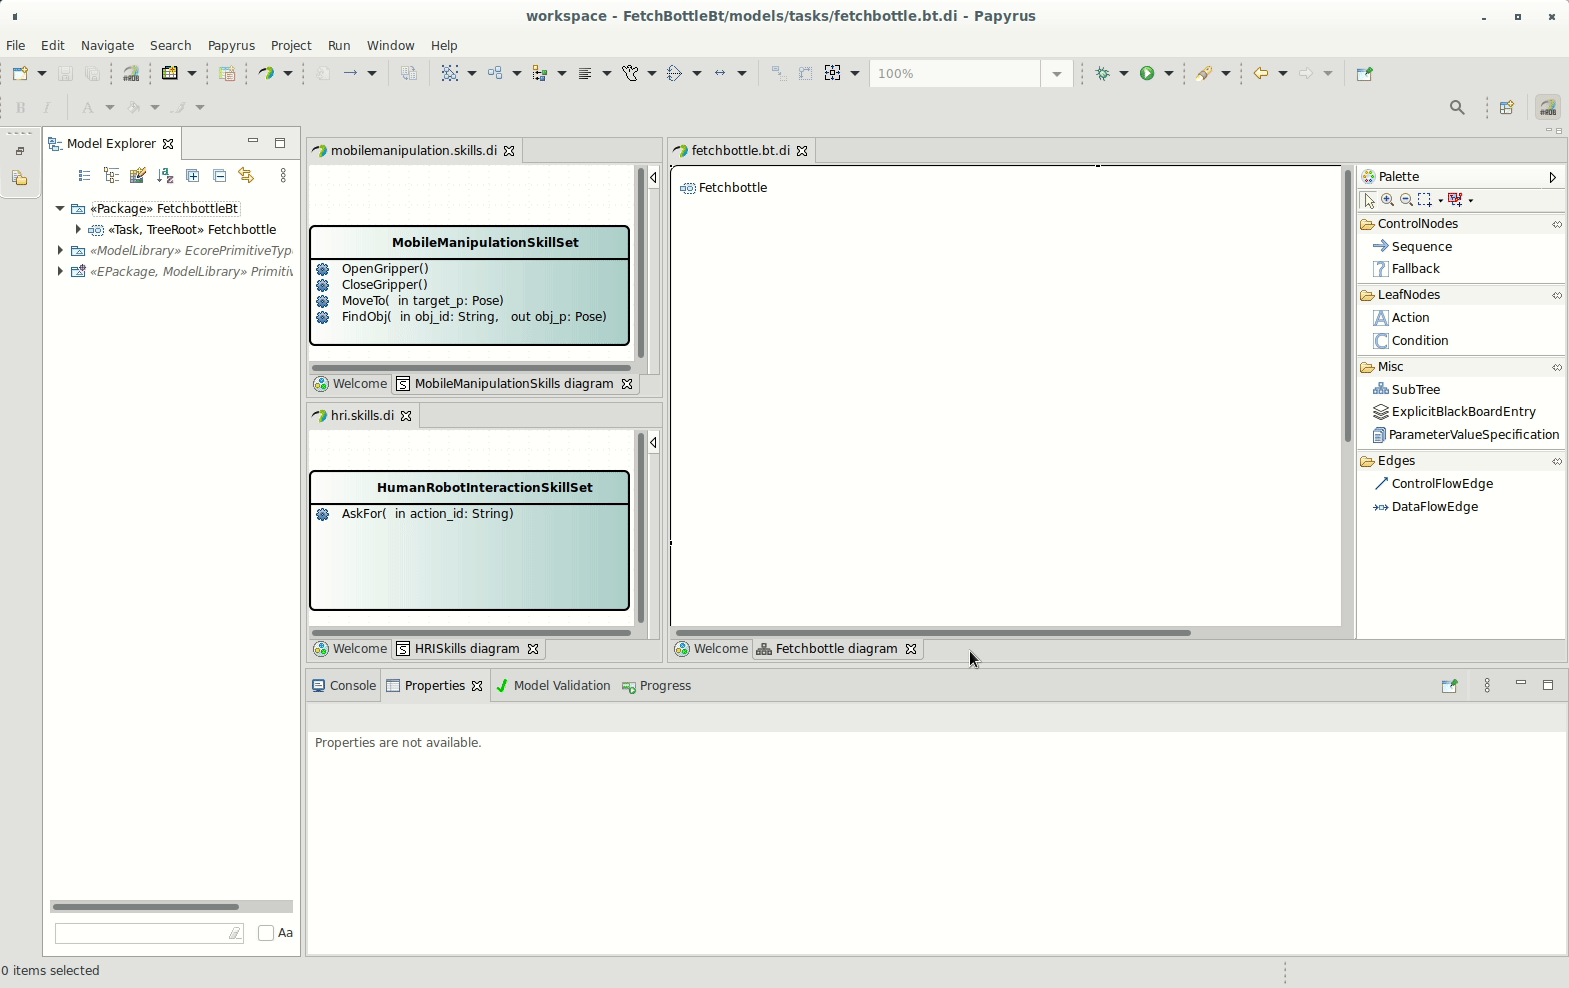The height and width of the screenshot is (988, 1569).
Task: Open the Papyrus menu
Action: point(231,46)
